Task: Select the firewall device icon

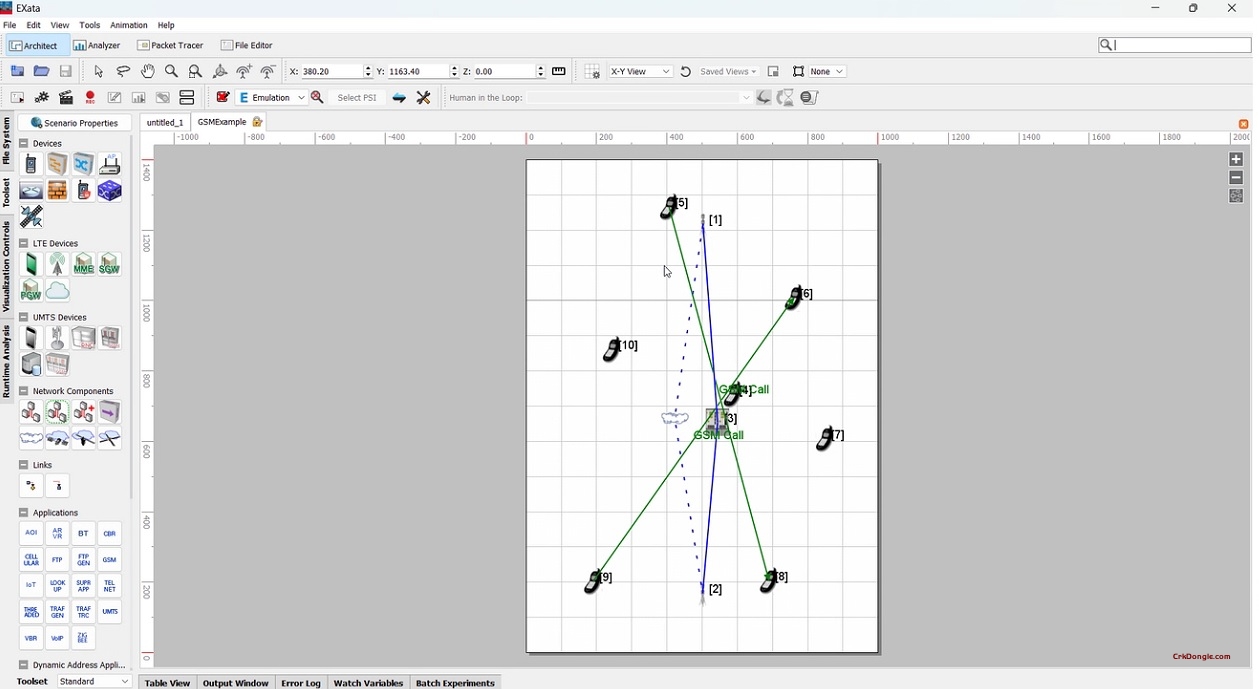Action: pyautogui.click(x=57, y=190)
